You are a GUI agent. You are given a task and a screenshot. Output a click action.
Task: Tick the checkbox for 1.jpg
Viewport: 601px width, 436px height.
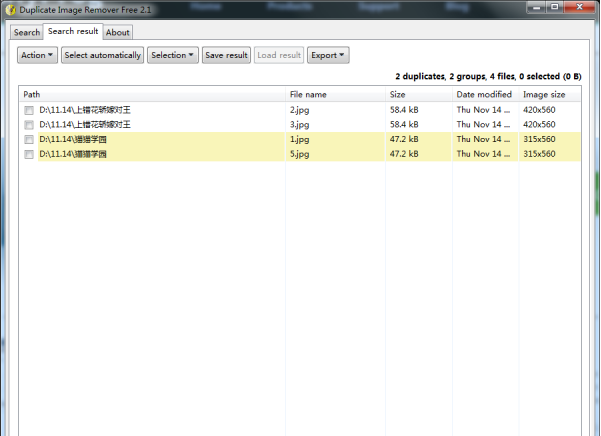click(29, 140)
